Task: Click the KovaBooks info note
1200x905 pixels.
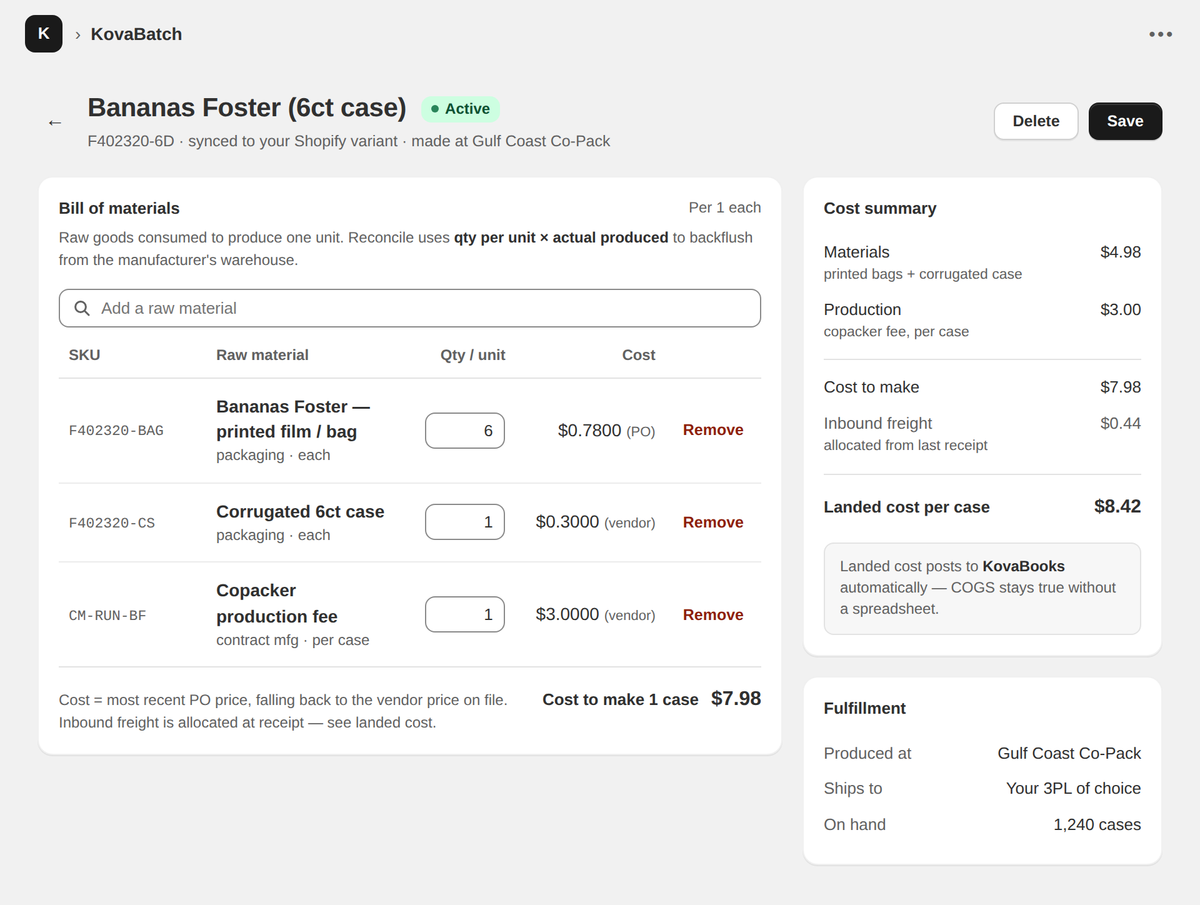Action: 982,588
